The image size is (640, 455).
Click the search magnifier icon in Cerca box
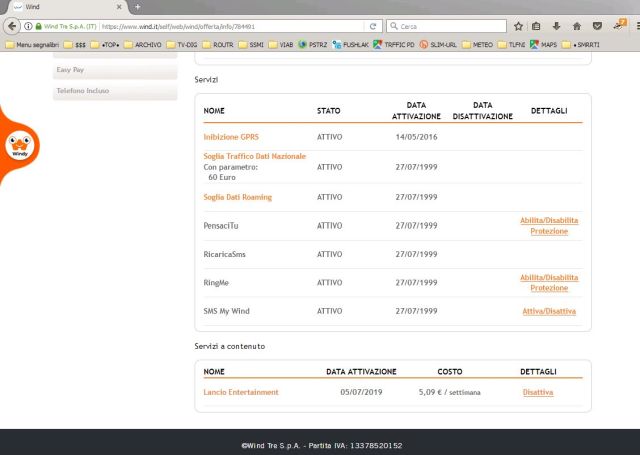(393, 26)
